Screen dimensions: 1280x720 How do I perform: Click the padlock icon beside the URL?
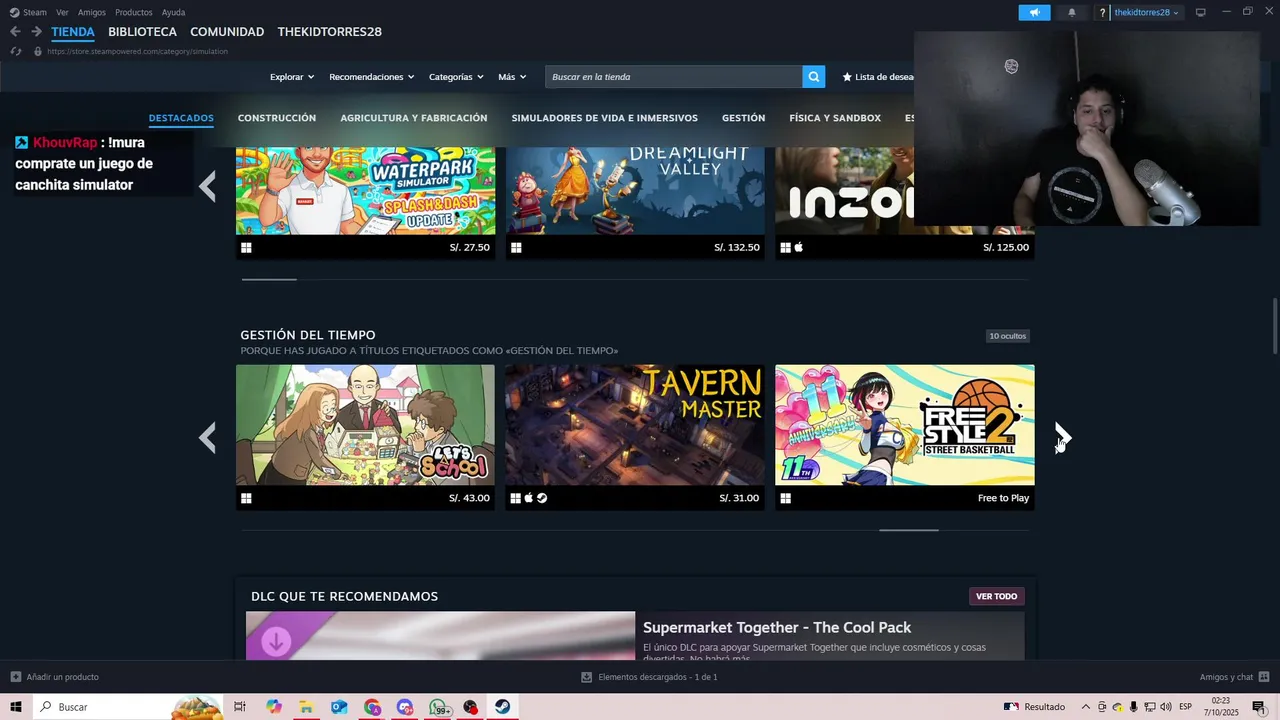pos(38,51)
